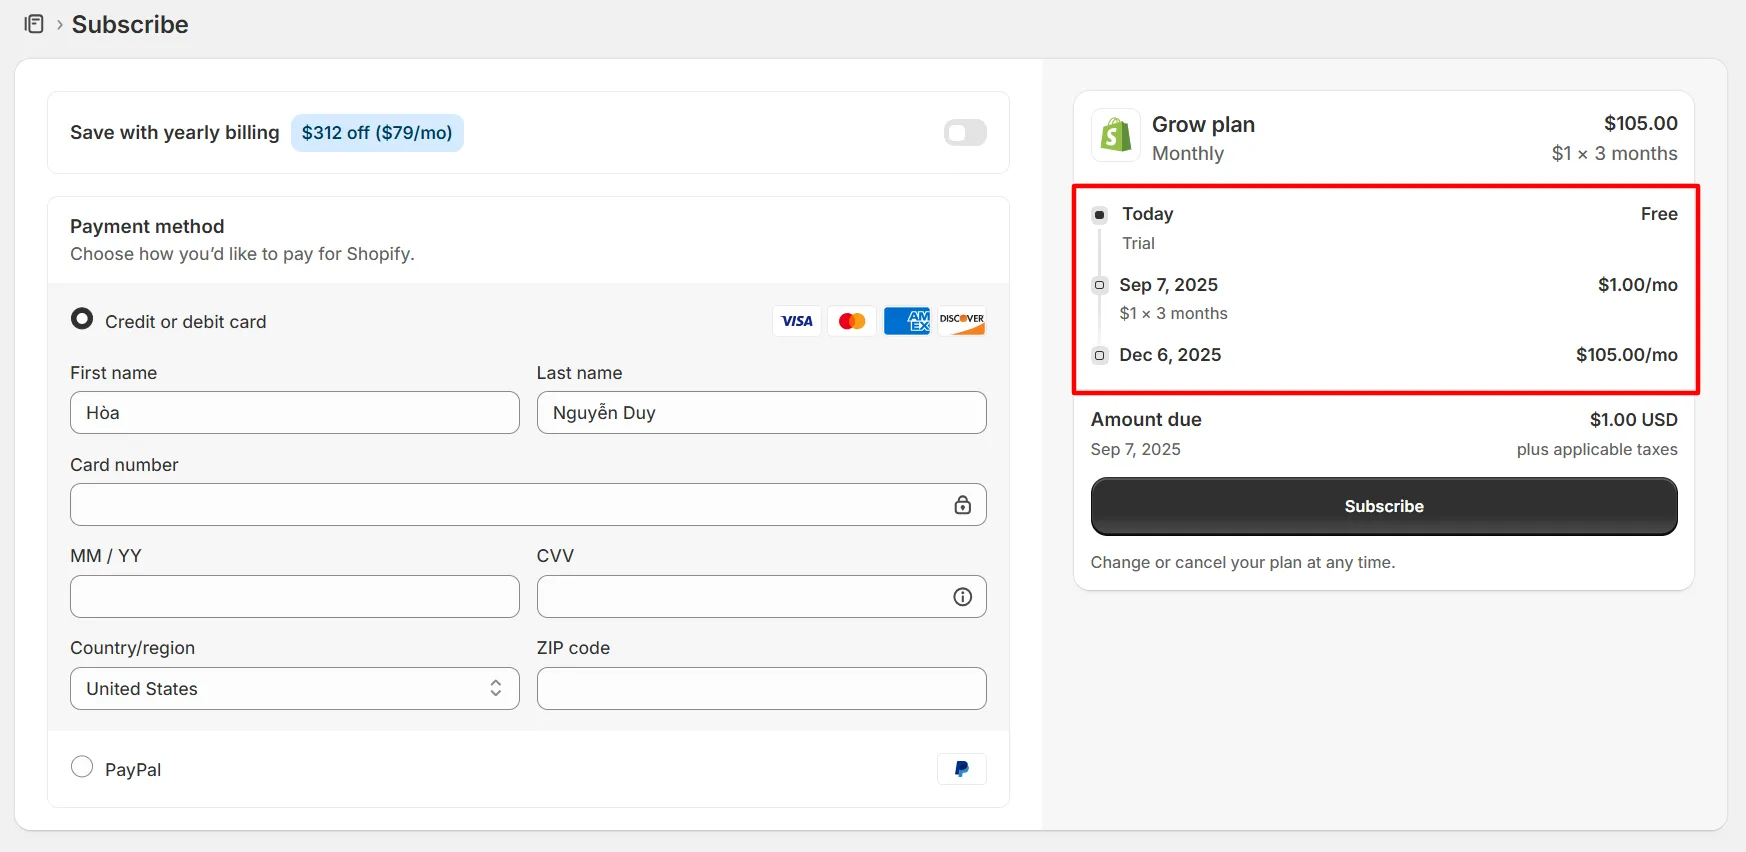Enable the yearly billing toggle
The height and width of the screenshot is (852, 1746).
click(x=965, y=133)
